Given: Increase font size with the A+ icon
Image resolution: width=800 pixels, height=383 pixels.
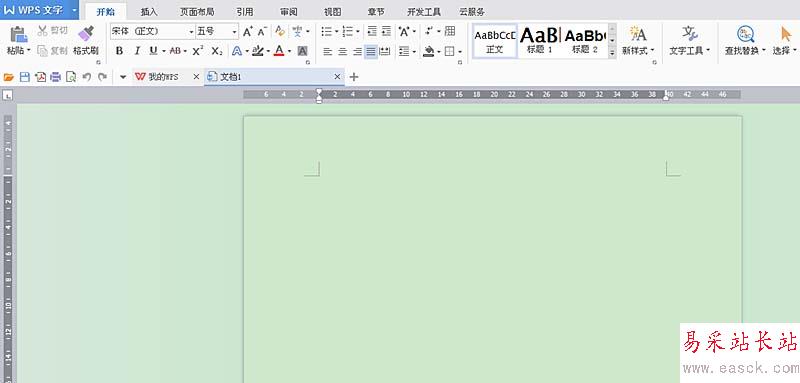Looking at the screenshot, I should (x=247, y=32).
